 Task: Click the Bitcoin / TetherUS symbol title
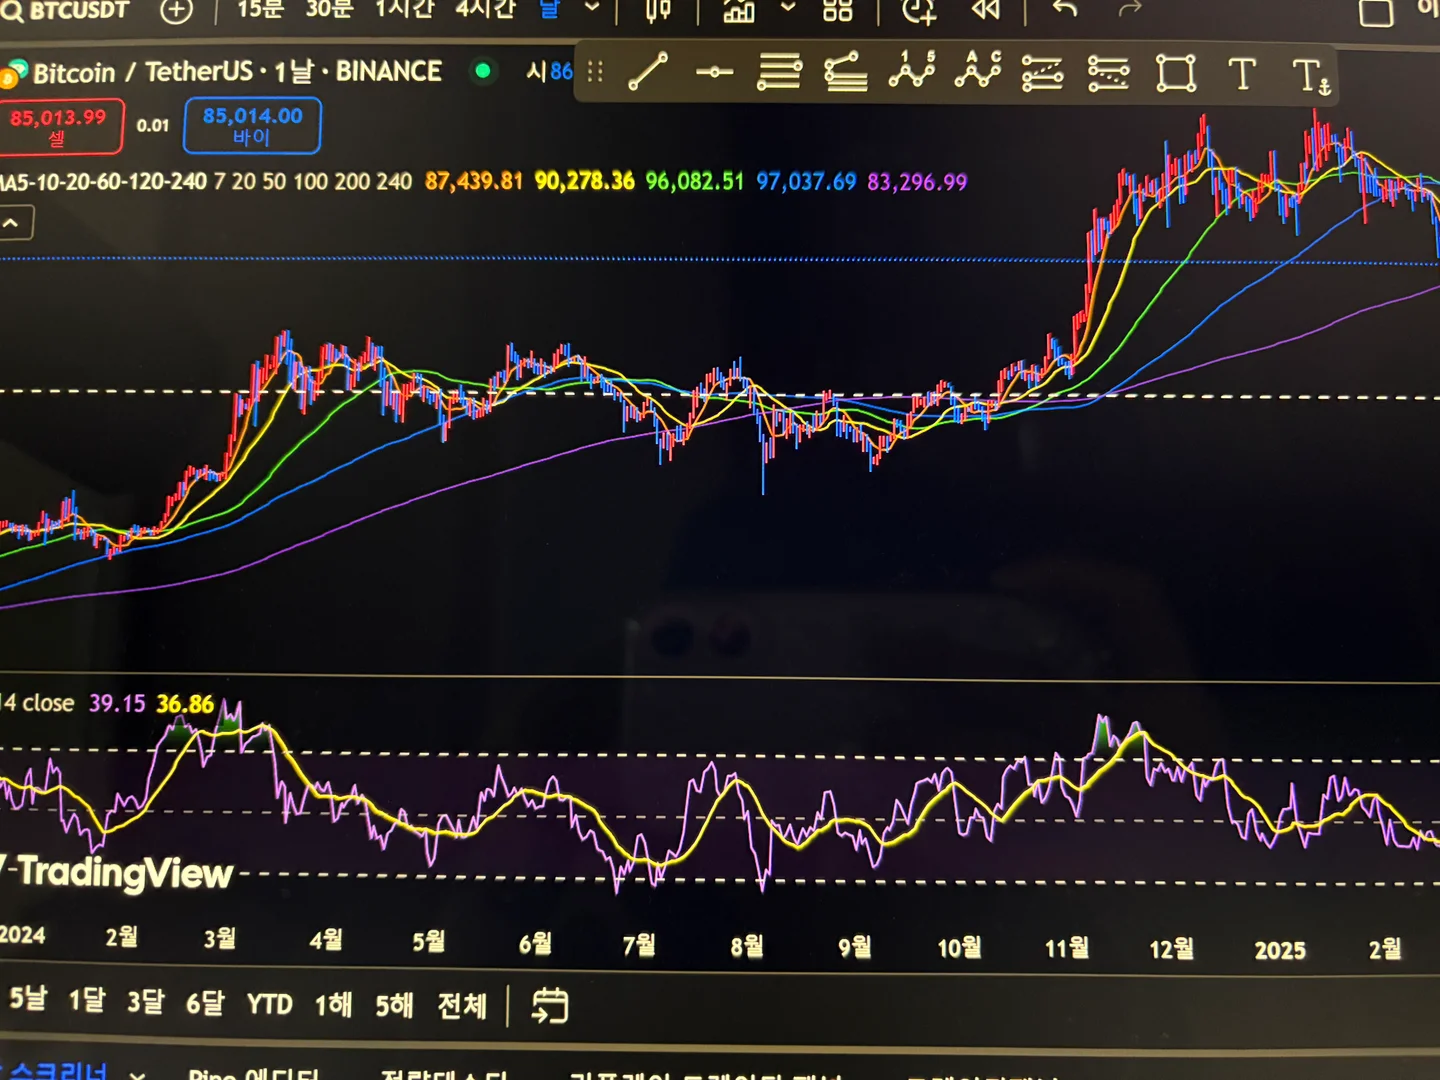(x=238, y=72)
